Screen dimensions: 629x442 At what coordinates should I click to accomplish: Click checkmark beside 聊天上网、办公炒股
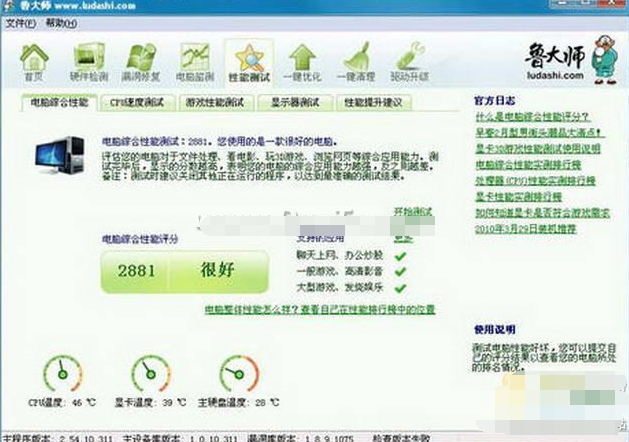coord(400,256)
